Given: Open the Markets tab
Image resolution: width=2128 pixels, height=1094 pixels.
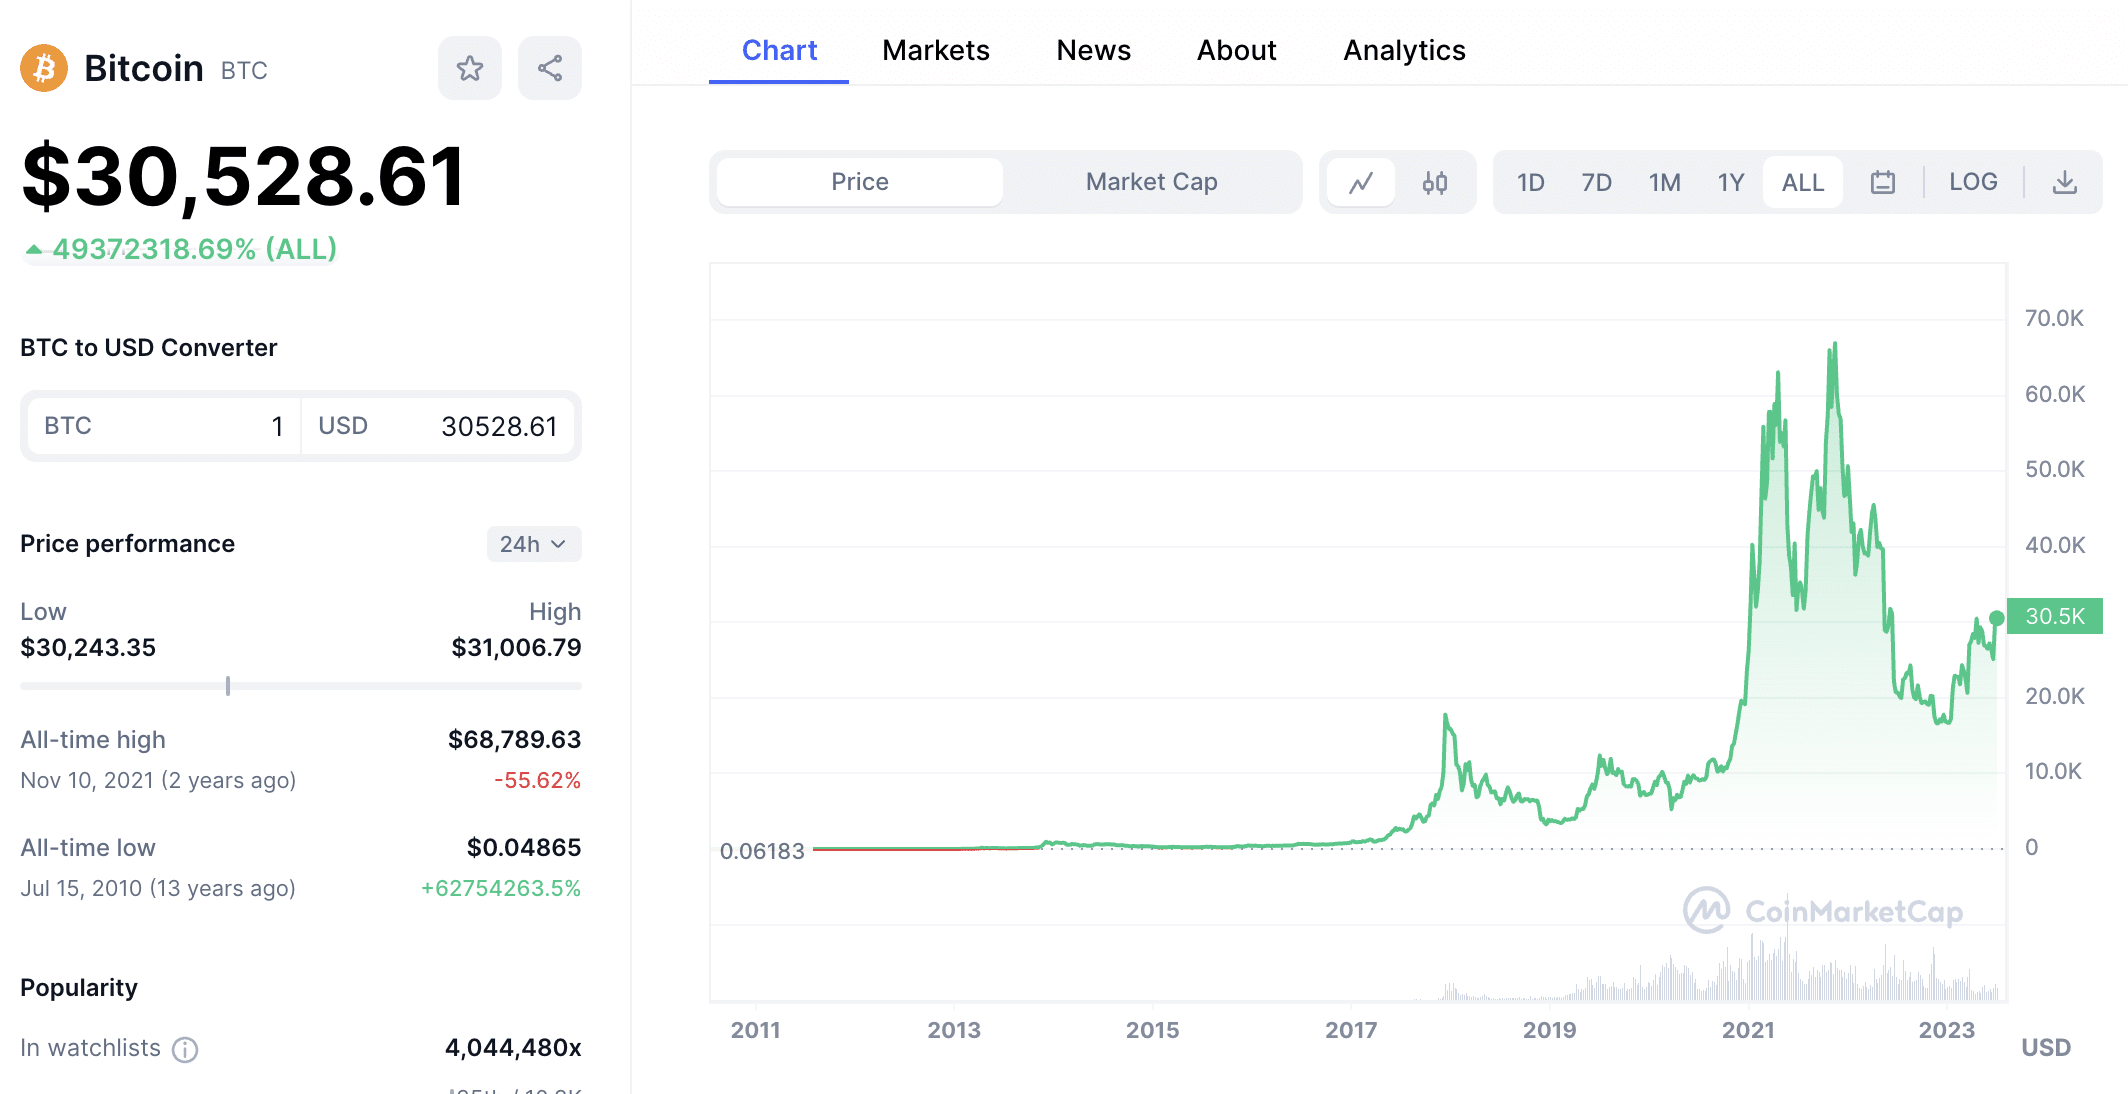Looking at the screenshot, I should pos(935,49).
